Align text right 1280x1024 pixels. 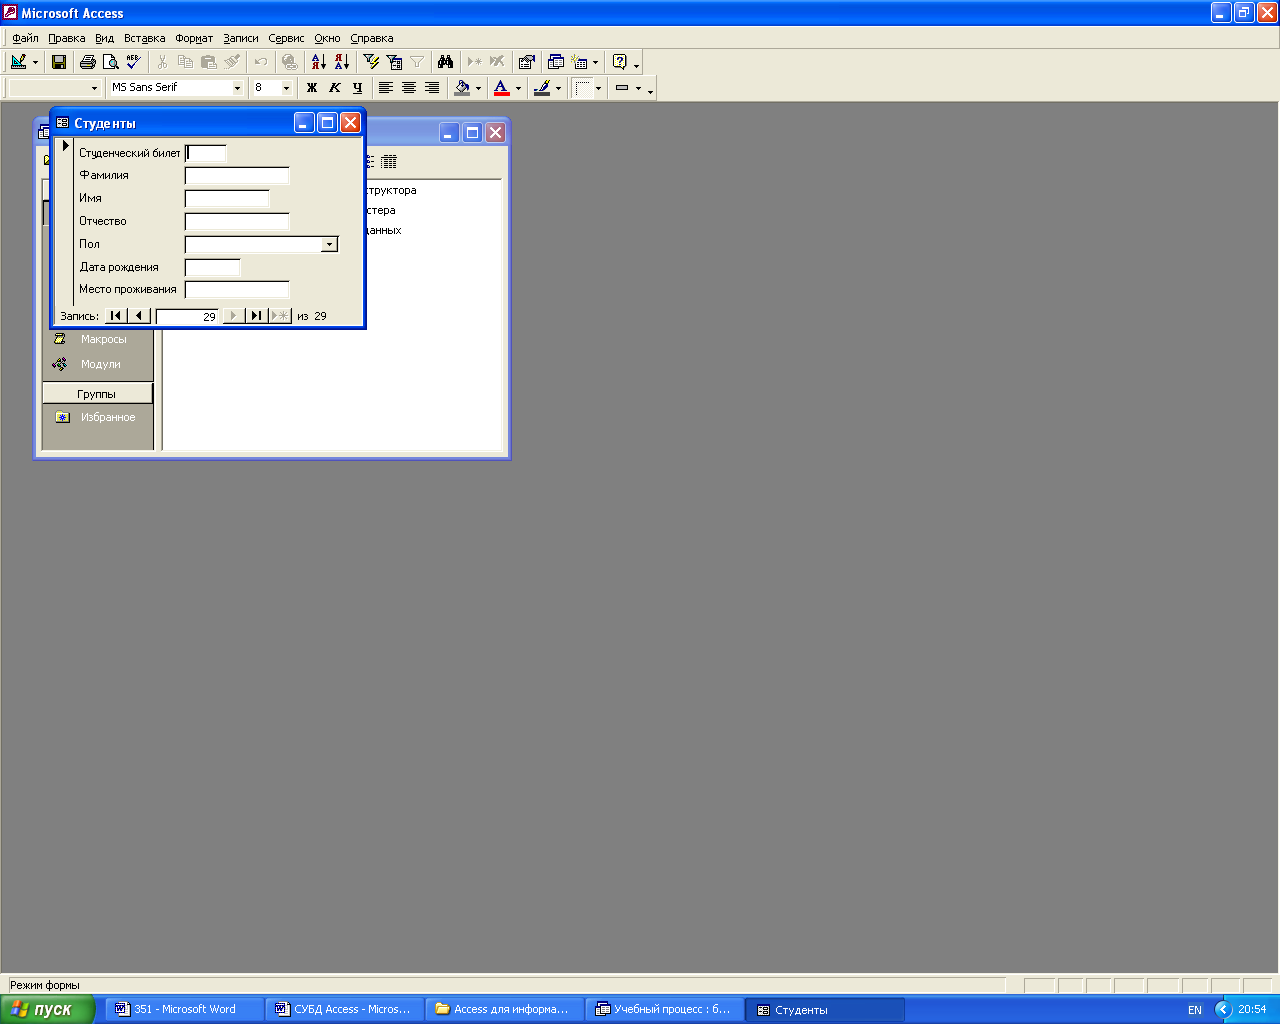[432, 88]
